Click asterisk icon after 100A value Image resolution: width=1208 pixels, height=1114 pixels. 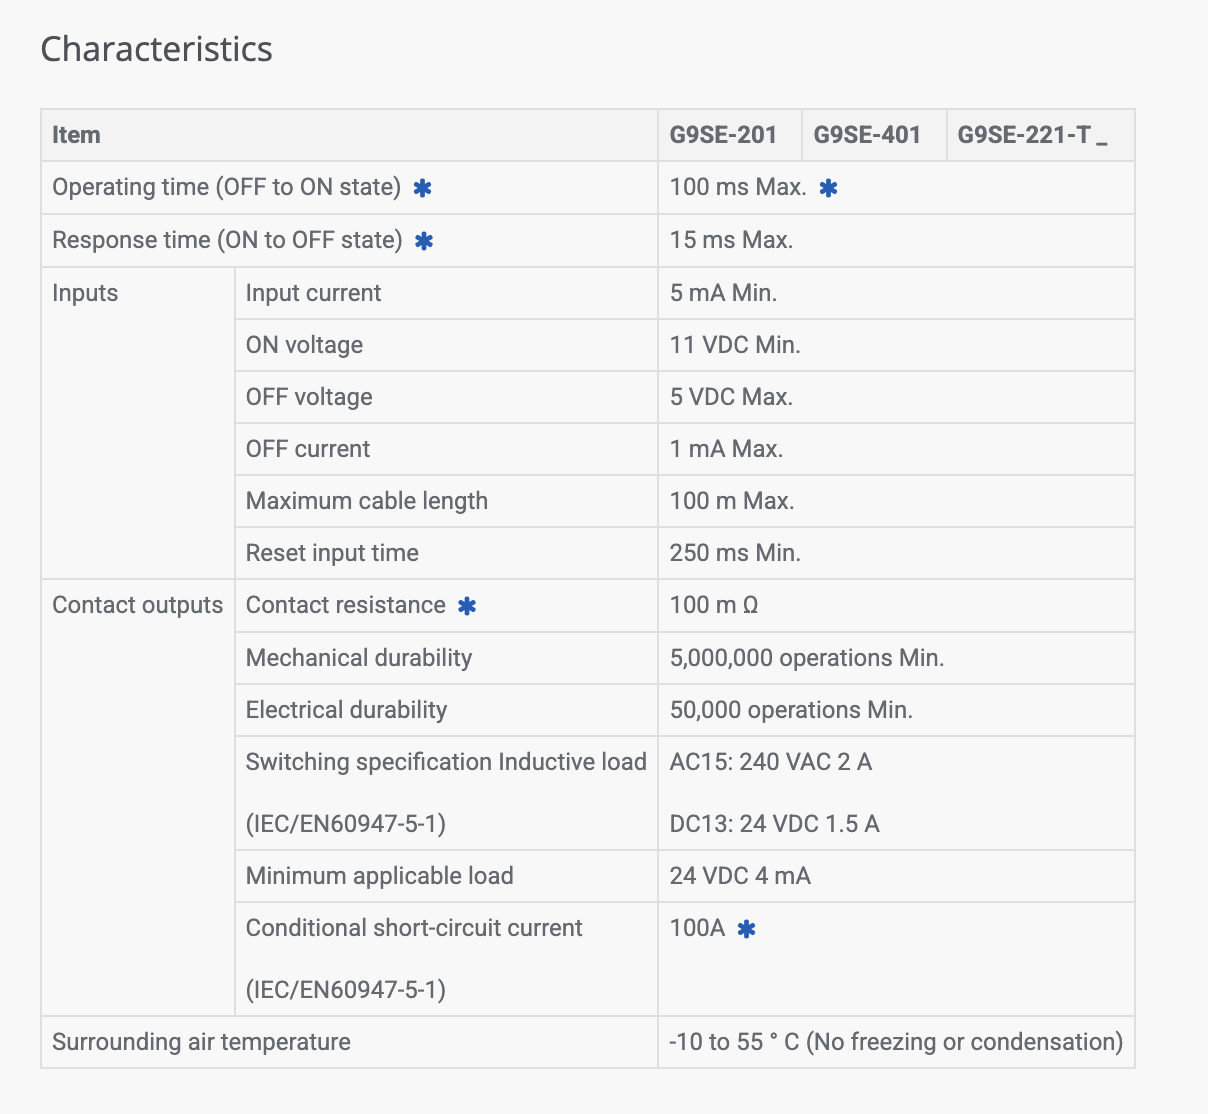click(746, 929)
